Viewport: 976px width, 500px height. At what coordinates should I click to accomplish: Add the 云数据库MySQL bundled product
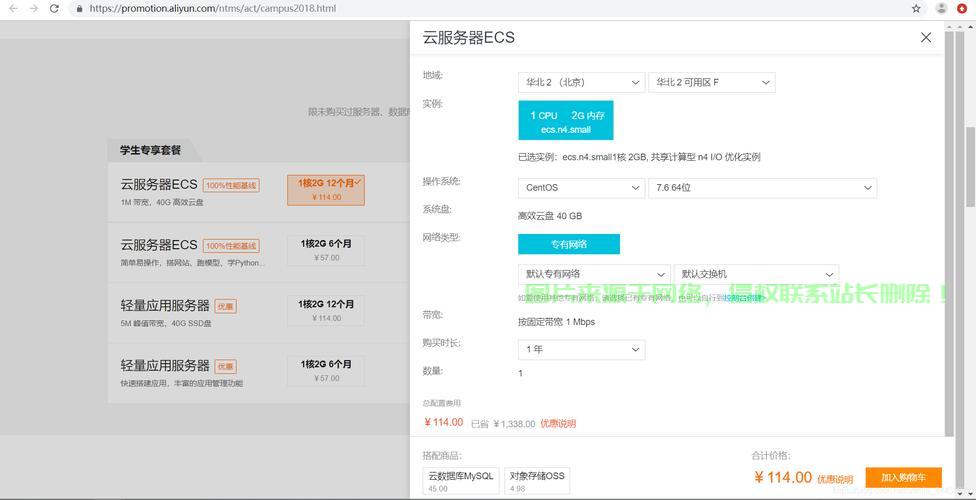461,481
